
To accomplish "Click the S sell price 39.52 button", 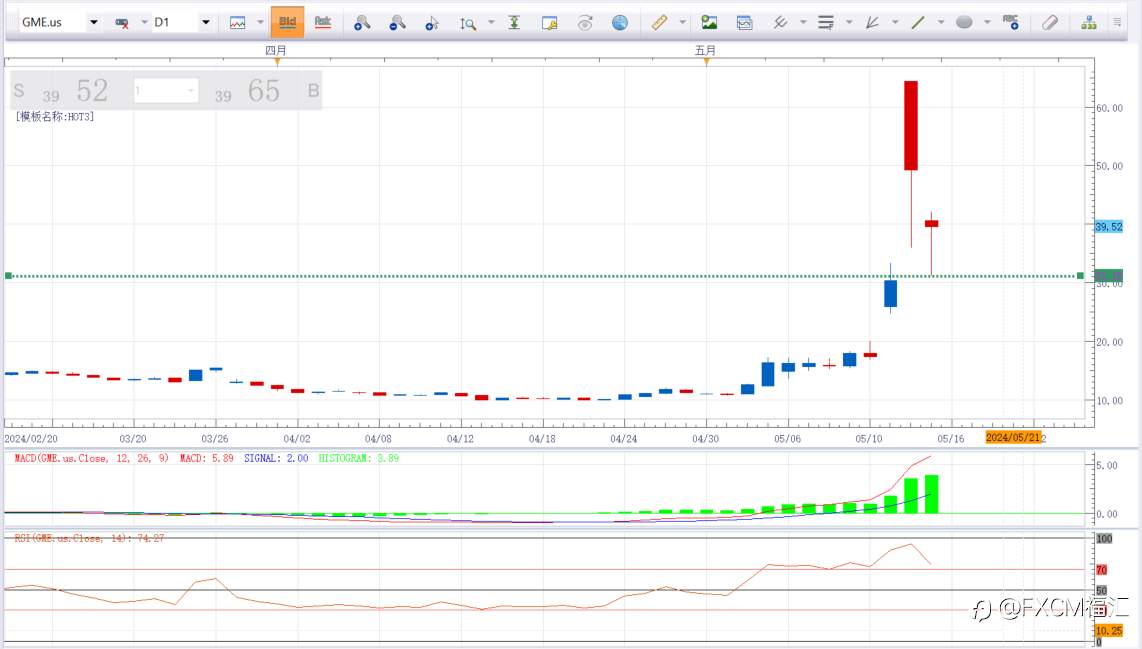I will (62, 91).
